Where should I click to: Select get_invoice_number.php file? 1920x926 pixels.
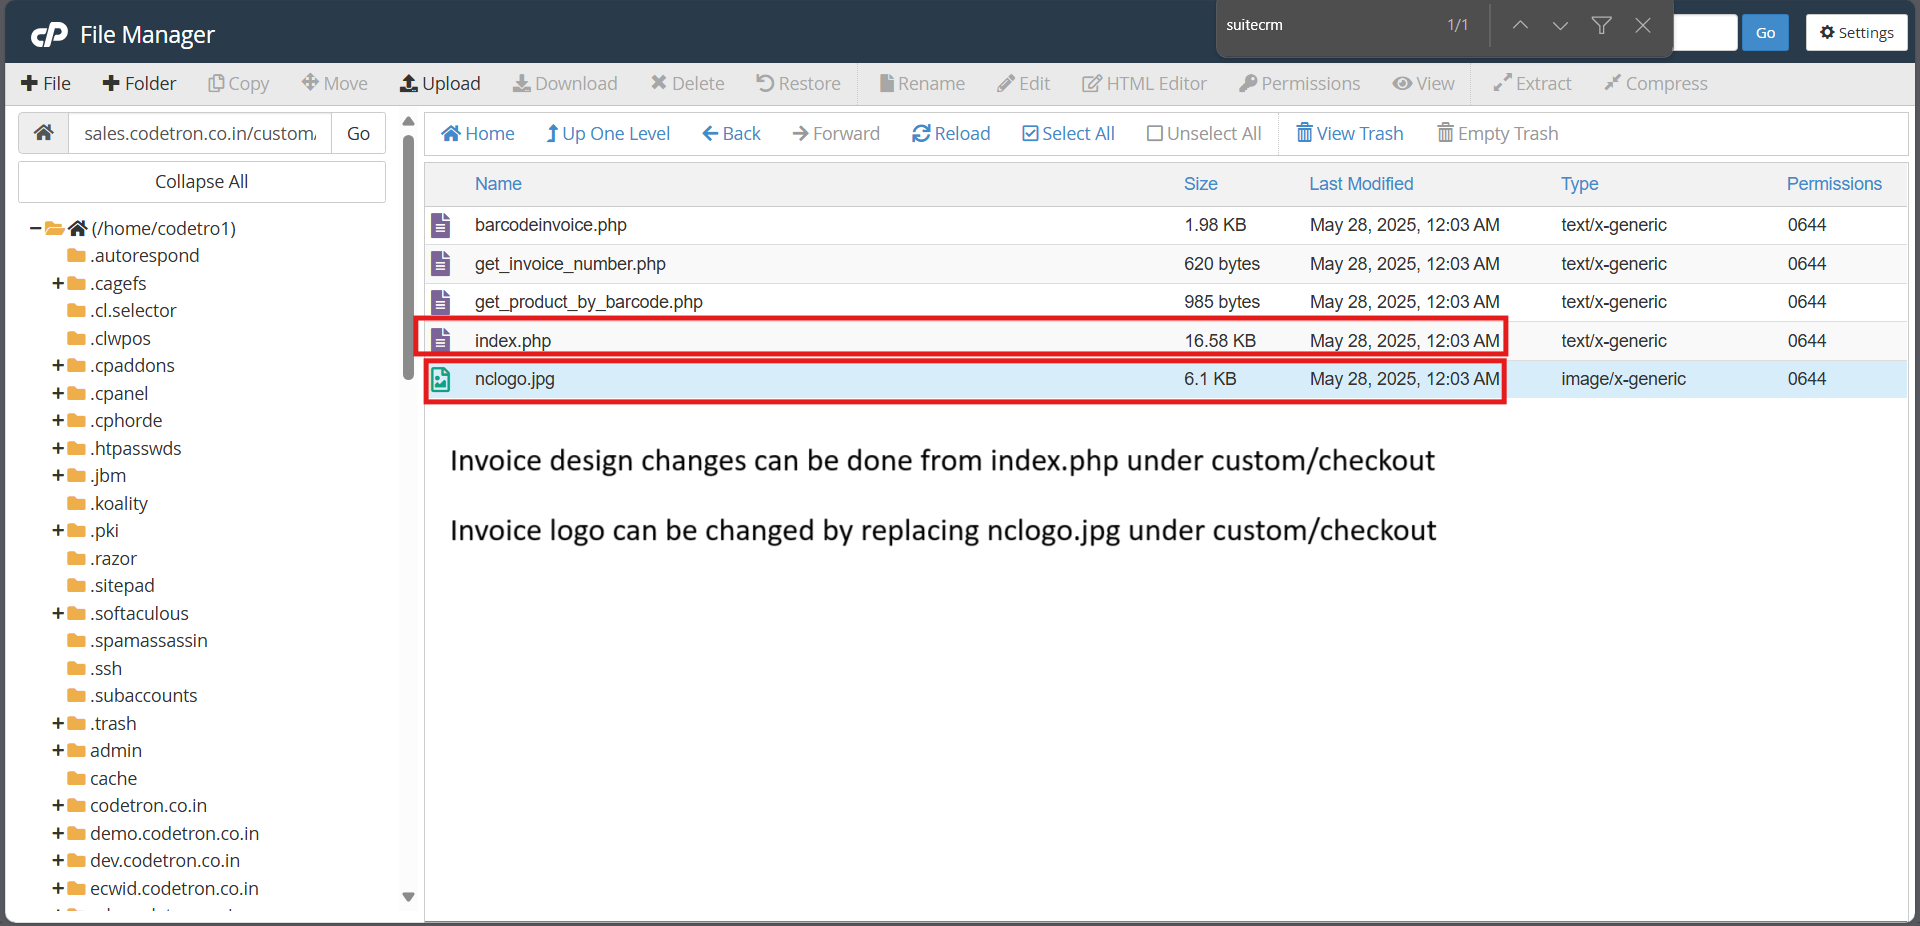(1166, 264)
